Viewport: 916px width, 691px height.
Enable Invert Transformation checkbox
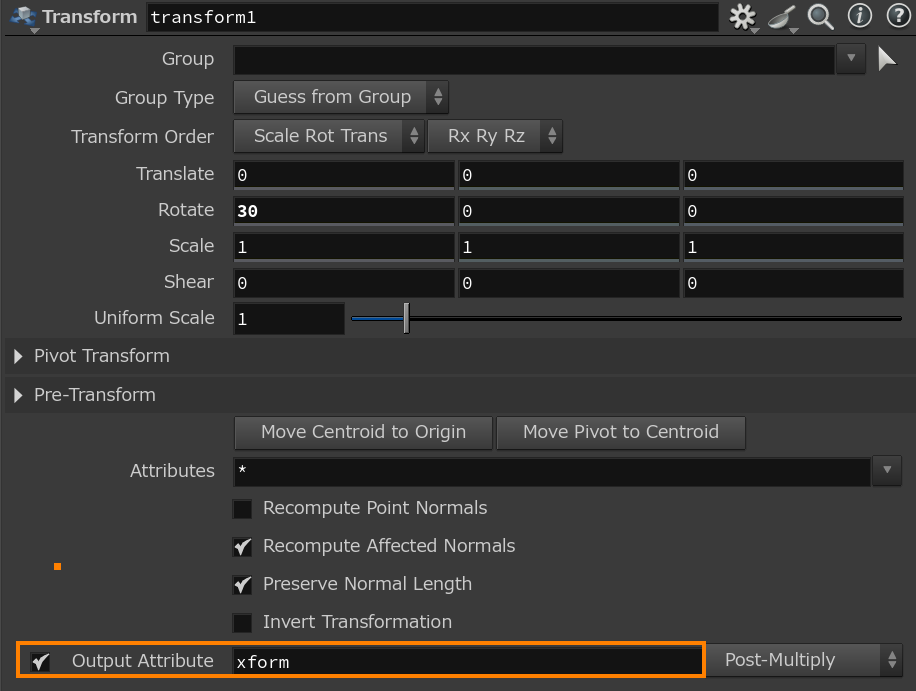[x=242, y=623]
